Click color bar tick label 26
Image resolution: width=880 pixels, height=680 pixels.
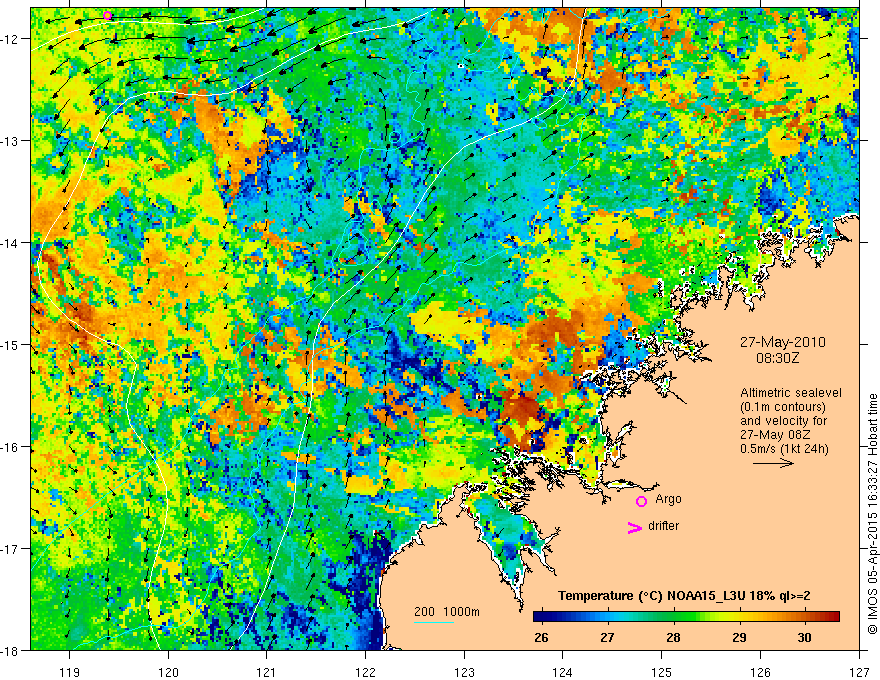[541, 638]
